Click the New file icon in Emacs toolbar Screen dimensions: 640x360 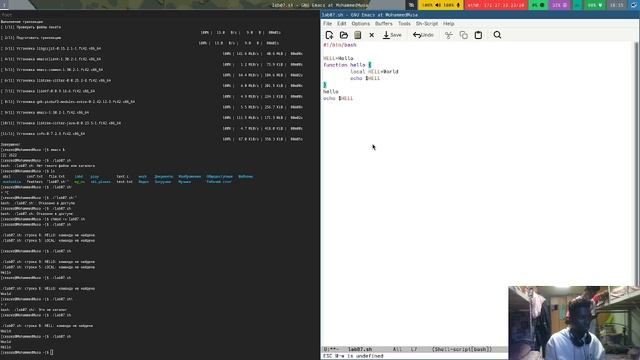(x=329, y=35)
